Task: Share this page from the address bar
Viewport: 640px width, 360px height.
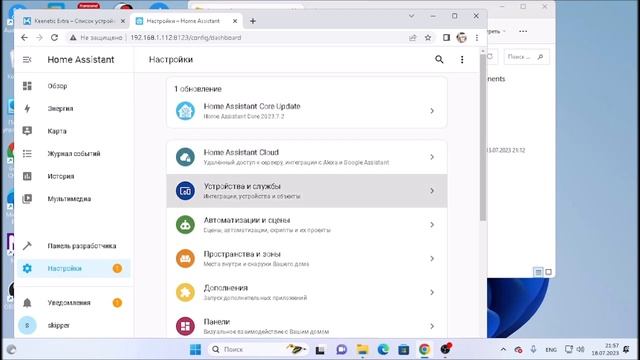Action: [413, 38]
